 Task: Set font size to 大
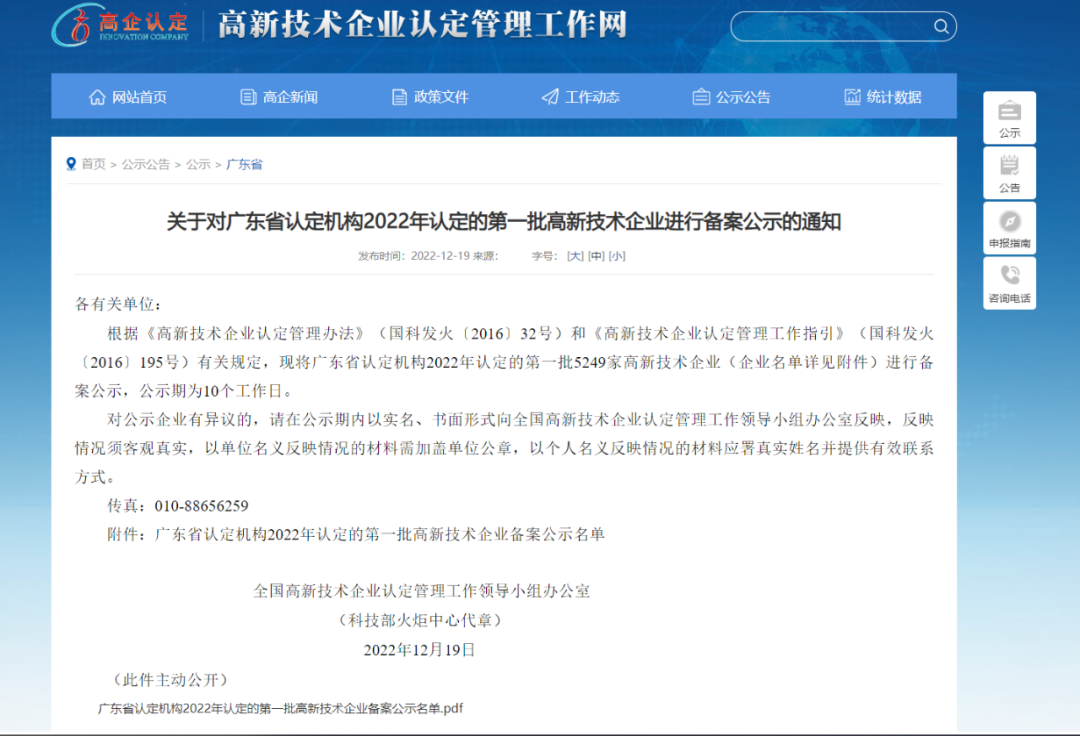tap(573, 255)
